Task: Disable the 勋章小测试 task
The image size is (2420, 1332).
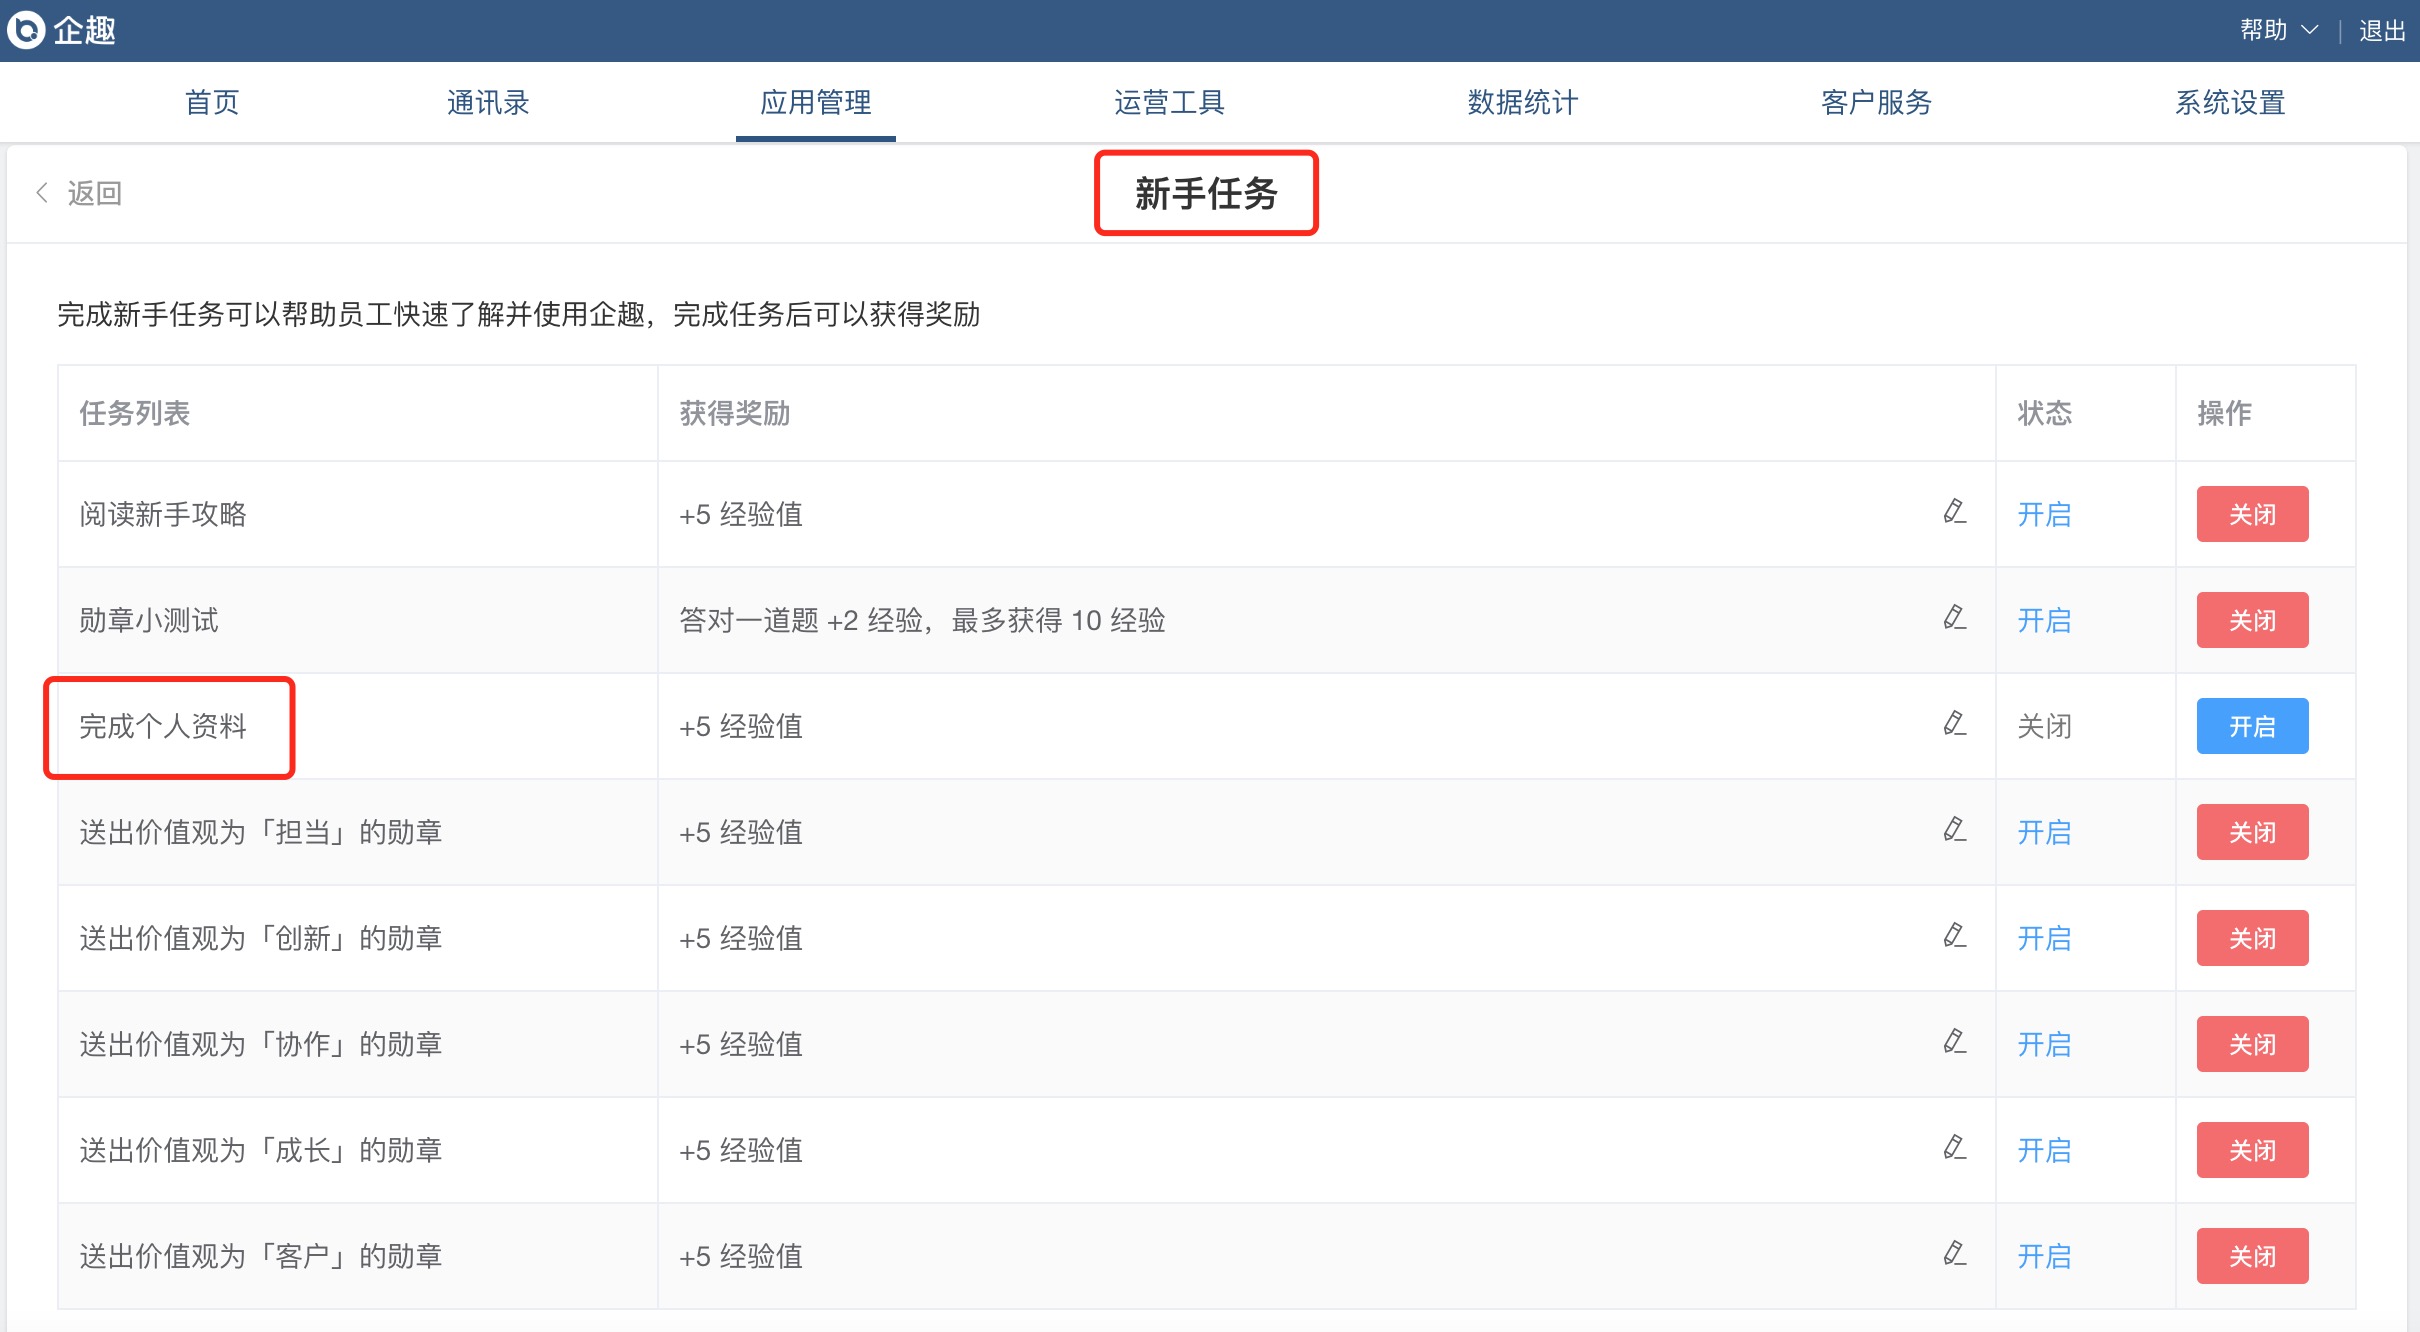Action: pos(2251,620)
